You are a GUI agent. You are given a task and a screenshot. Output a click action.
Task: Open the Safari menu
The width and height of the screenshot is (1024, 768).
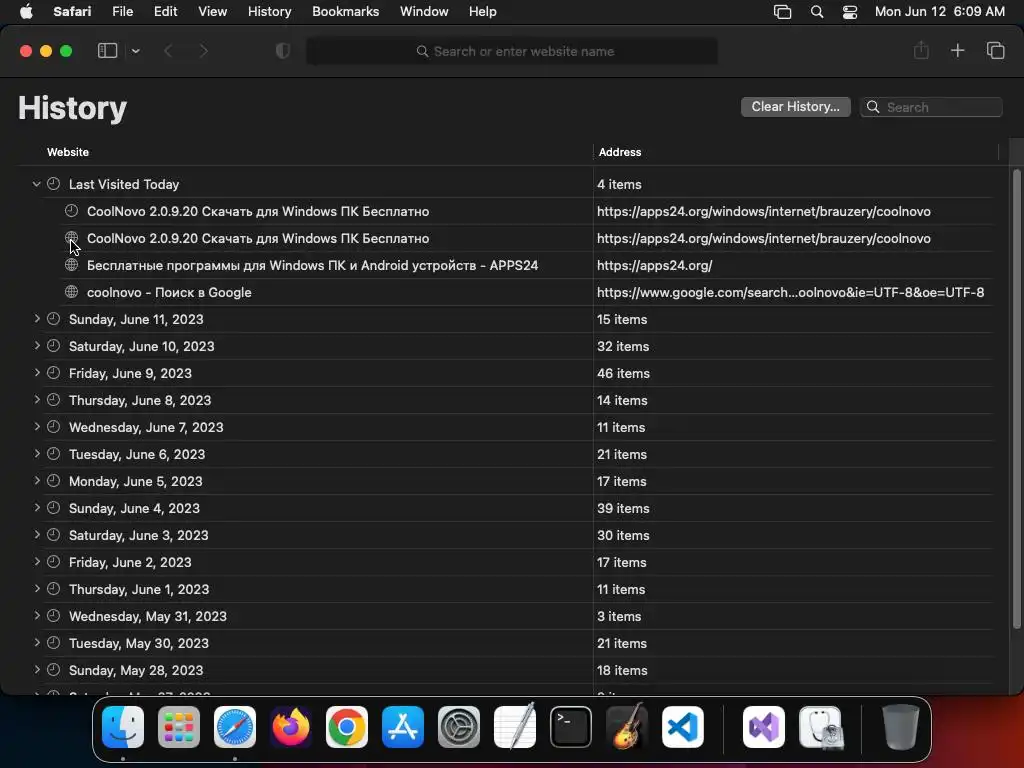pos(72,11)
